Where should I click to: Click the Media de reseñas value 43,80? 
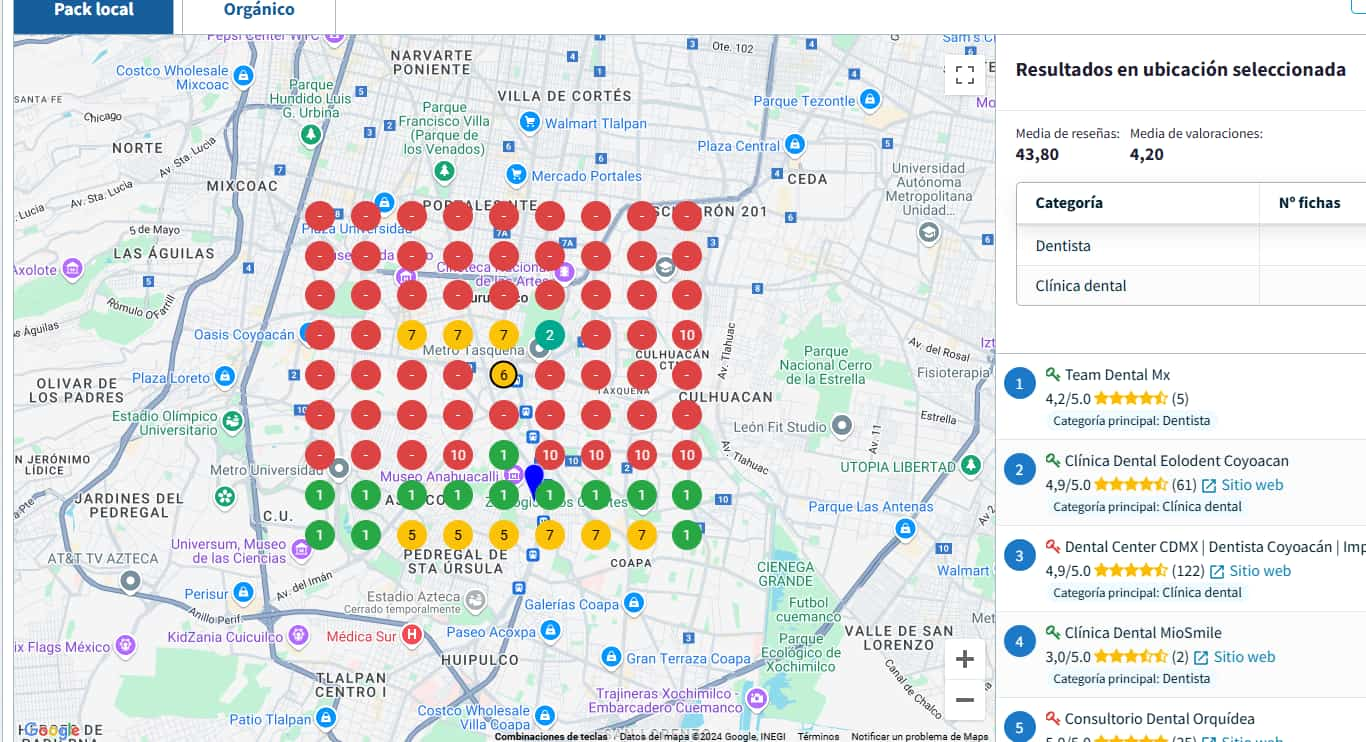[x=1037, y=154]
